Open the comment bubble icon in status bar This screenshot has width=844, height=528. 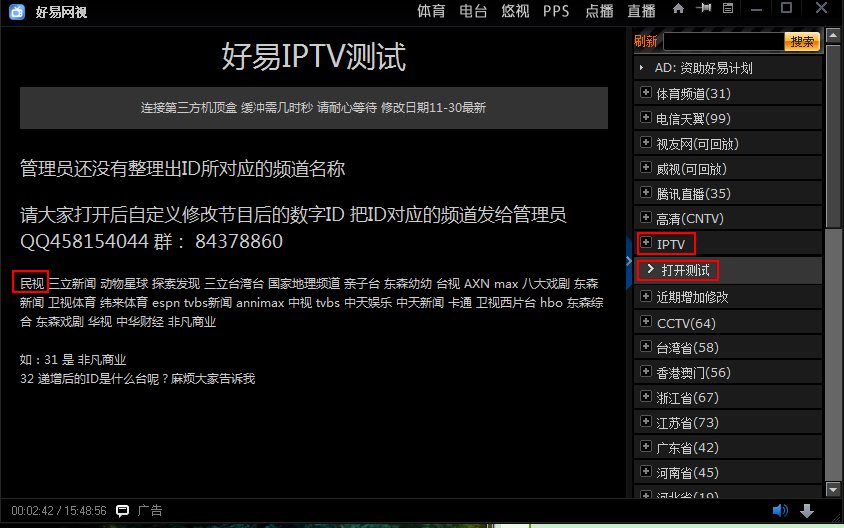pos(122,511)
